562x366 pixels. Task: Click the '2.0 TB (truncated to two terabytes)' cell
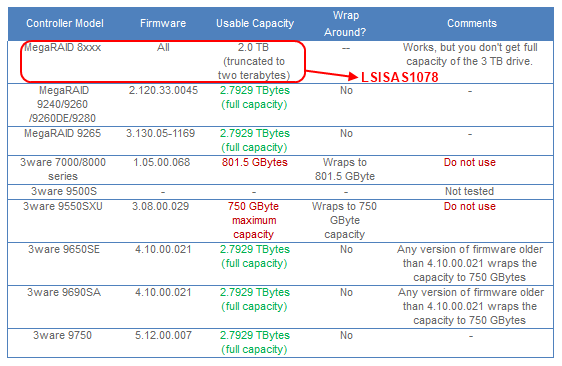pyautogui.click(x=254, y=61)
